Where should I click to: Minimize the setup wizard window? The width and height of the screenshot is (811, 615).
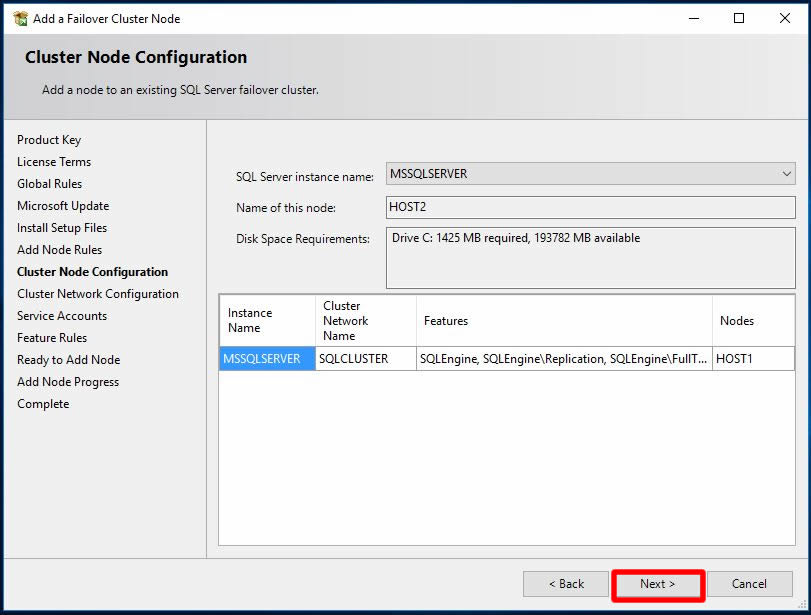tap(693, 18)
